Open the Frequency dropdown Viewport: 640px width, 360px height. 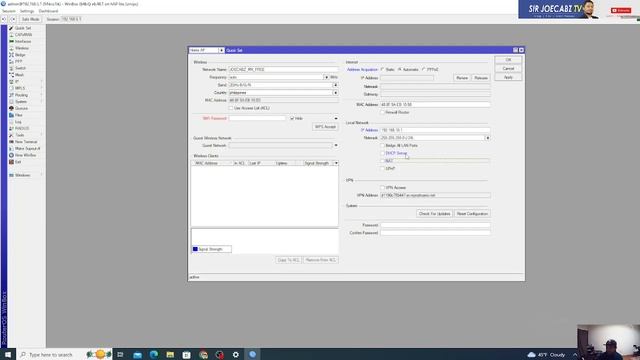click(x=326, y=77)
